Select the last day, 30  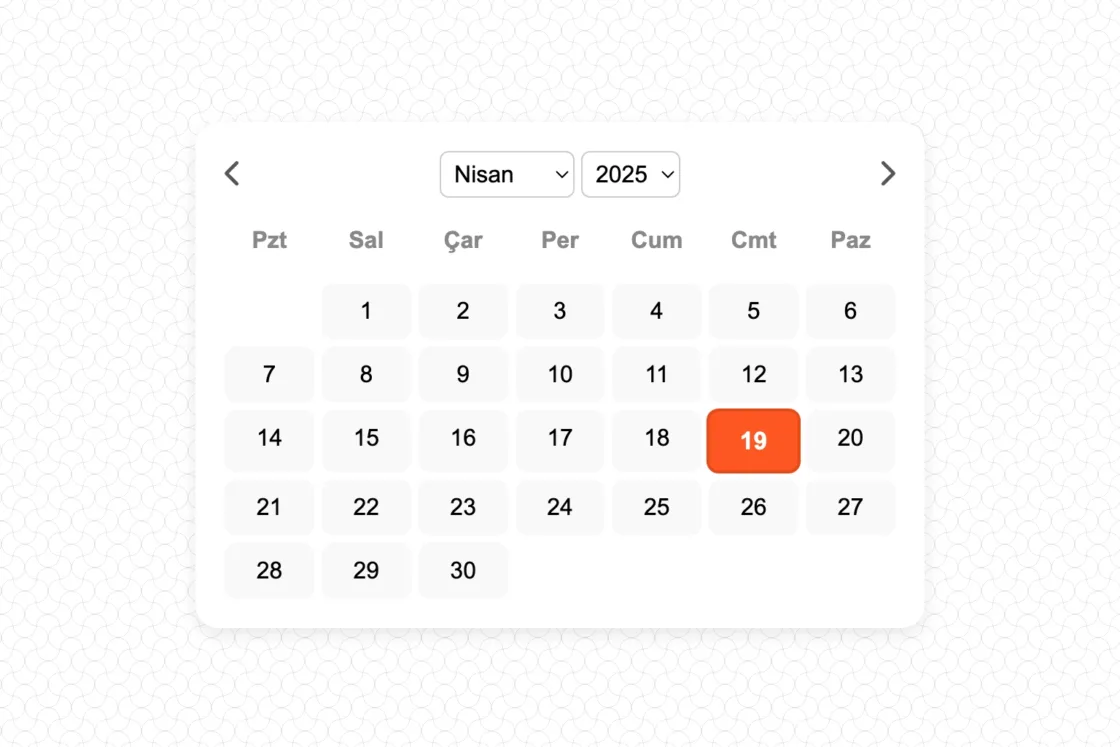463,570
